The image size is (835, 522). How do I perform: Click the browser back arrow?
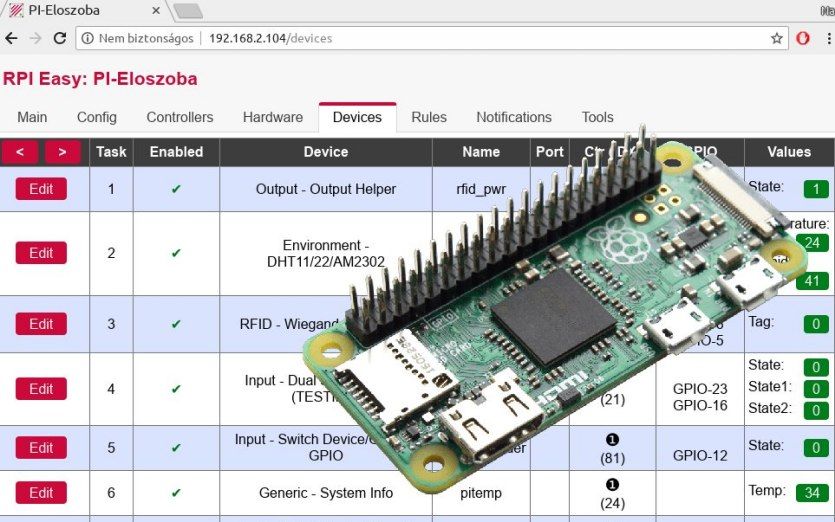click(x=11, y=38)
